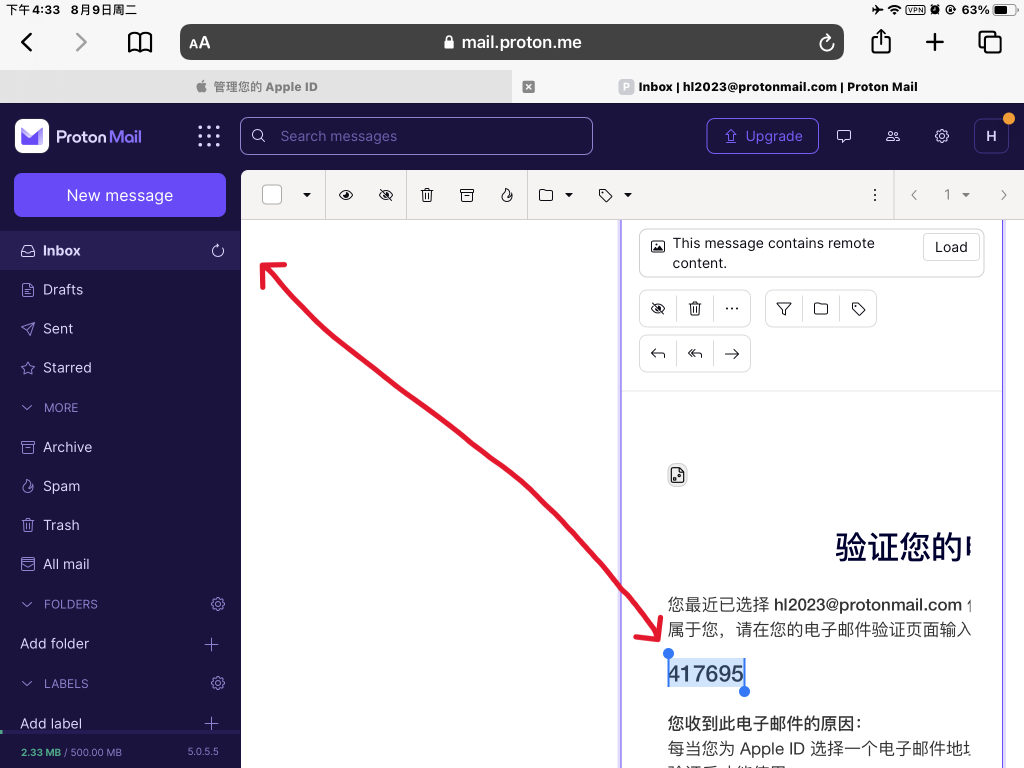Open the Spam folder
The width and height of the screenshot is (1024, 768).
[120, 487]
